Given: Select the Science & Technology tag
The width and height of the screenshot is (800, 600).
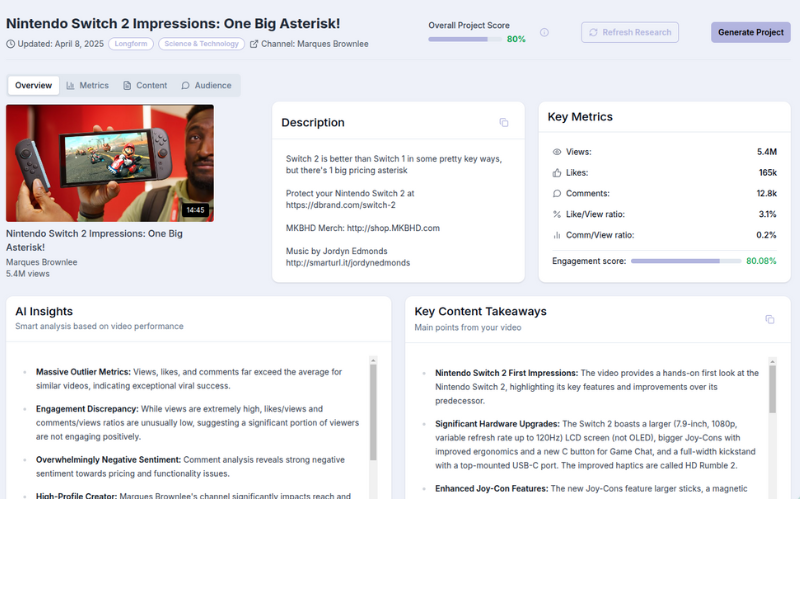Looking at the screenshot, I should click(202, 44).
